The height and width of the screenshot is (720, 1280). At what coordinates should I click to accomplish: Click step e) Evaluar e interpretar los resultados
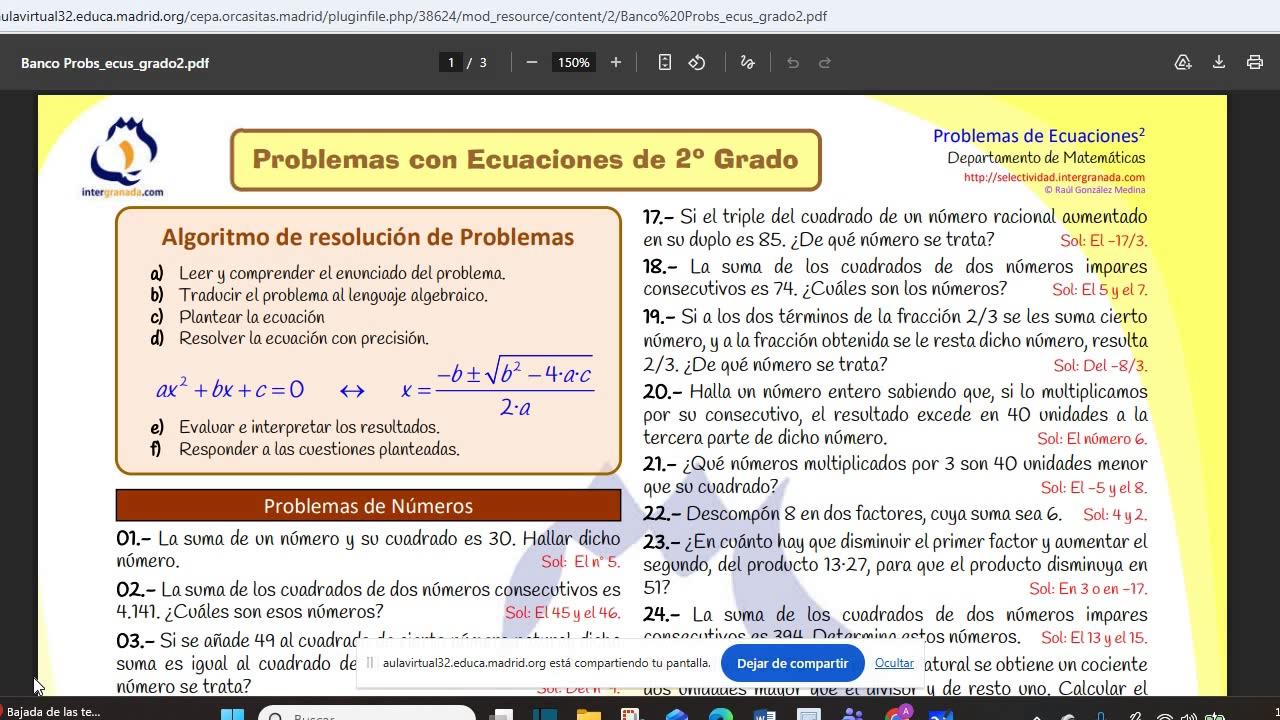(295, 427)
